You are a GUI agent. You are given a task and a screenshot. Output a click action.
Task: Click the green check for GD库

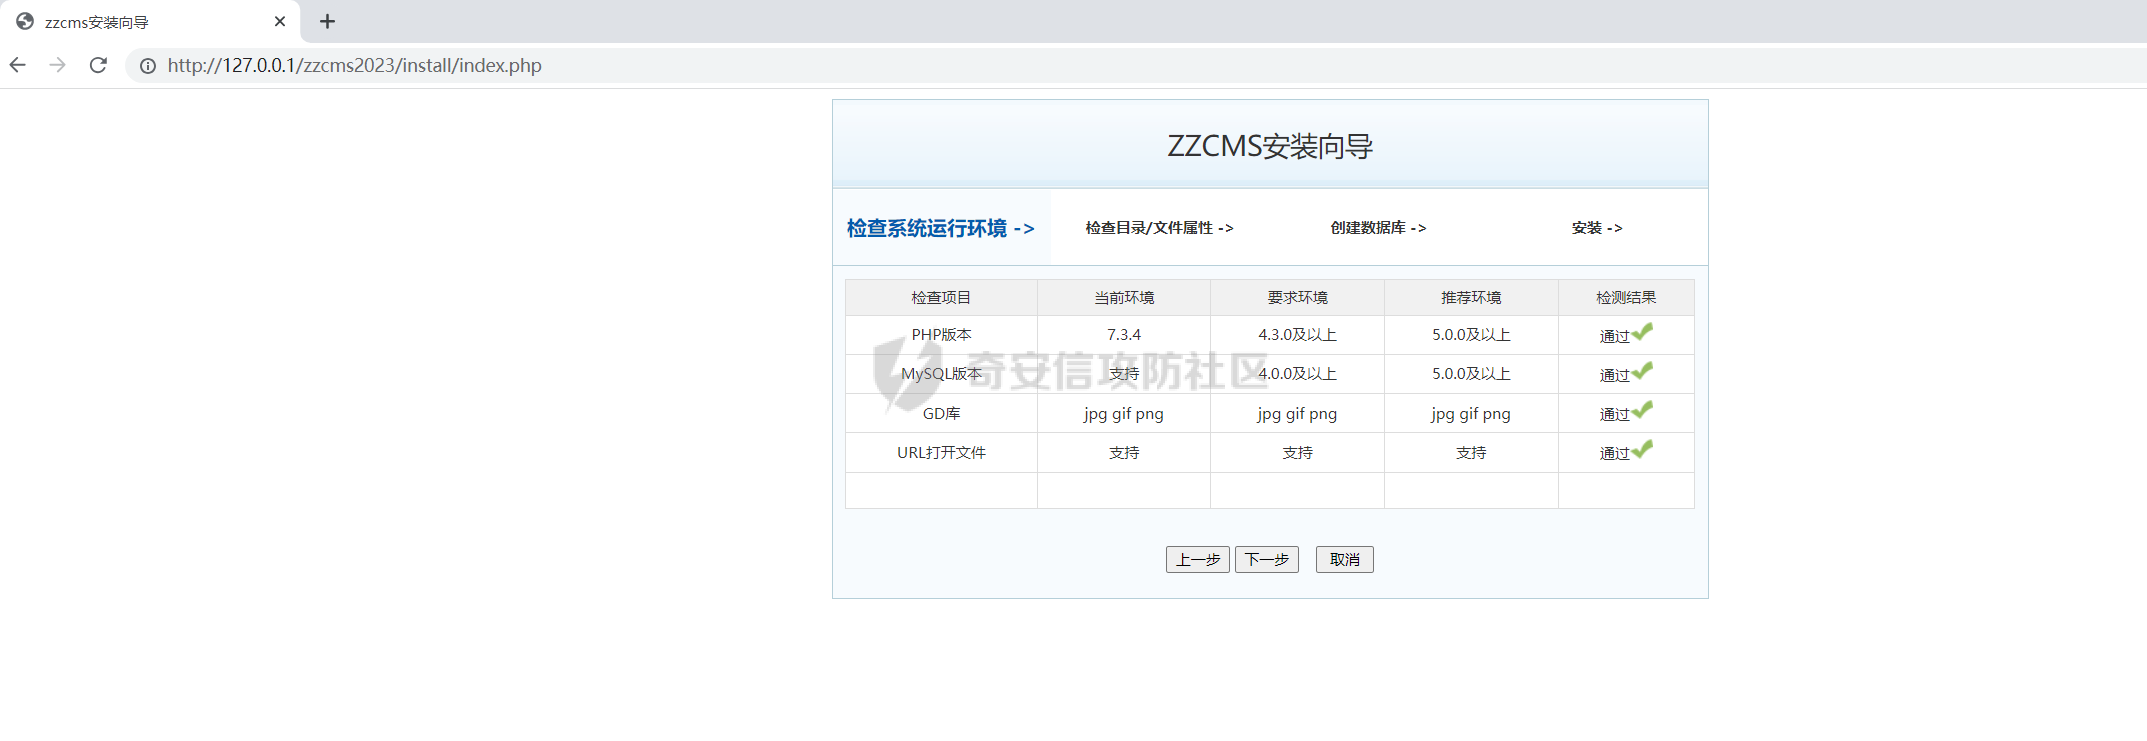(x=1643, y=409)
